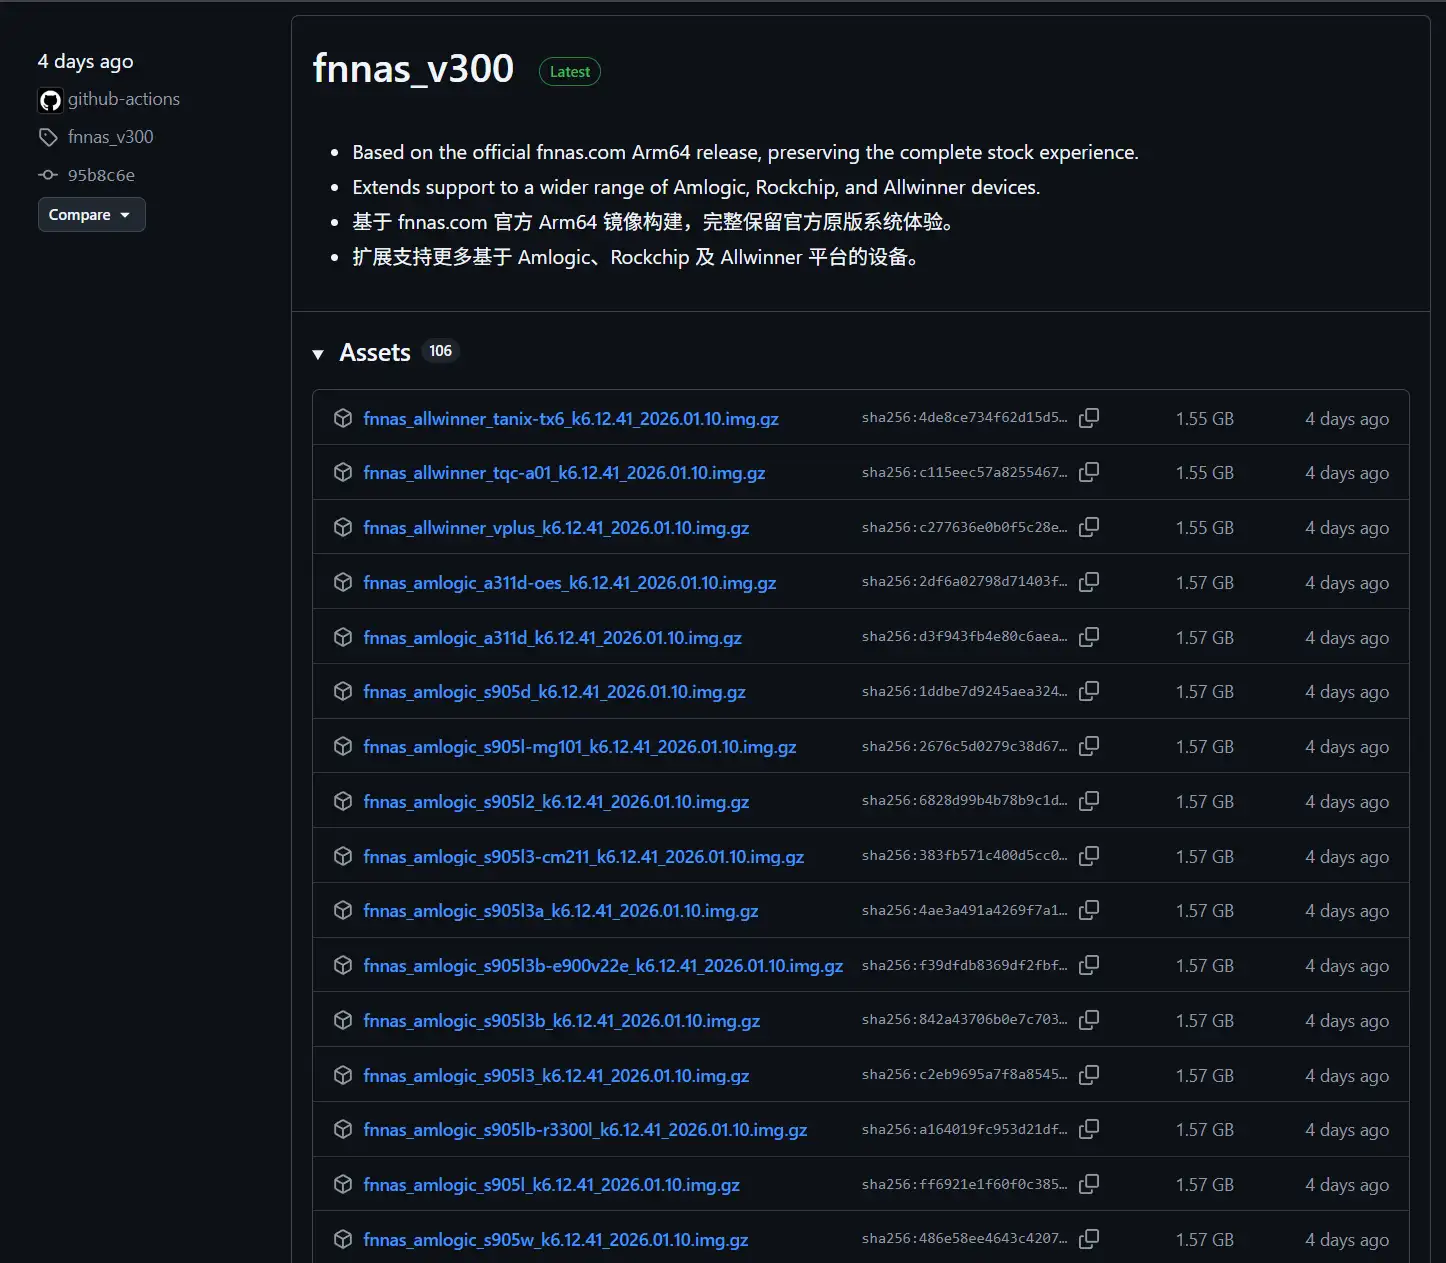
Task: Download fnnas_amlogic_s905l2 image file
Action: tap(556, 800)
